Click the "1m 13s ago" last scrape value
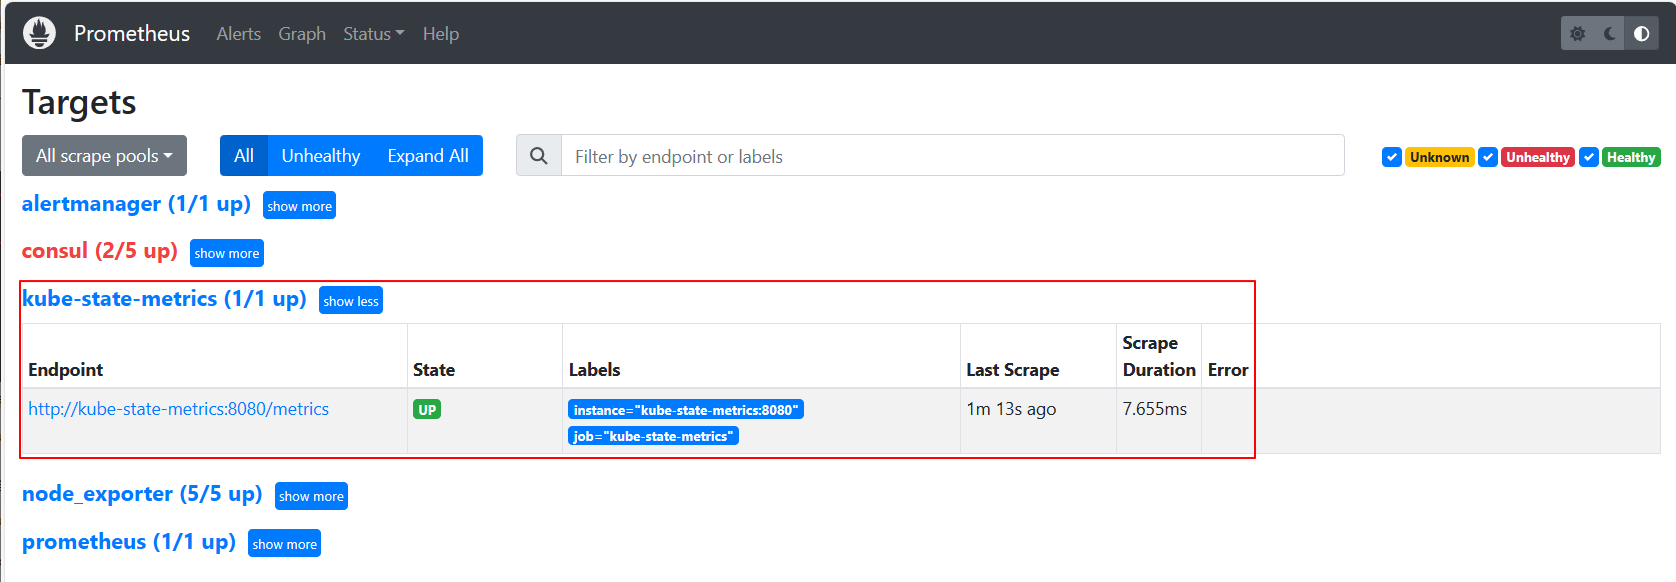 tap(1011, 409)
